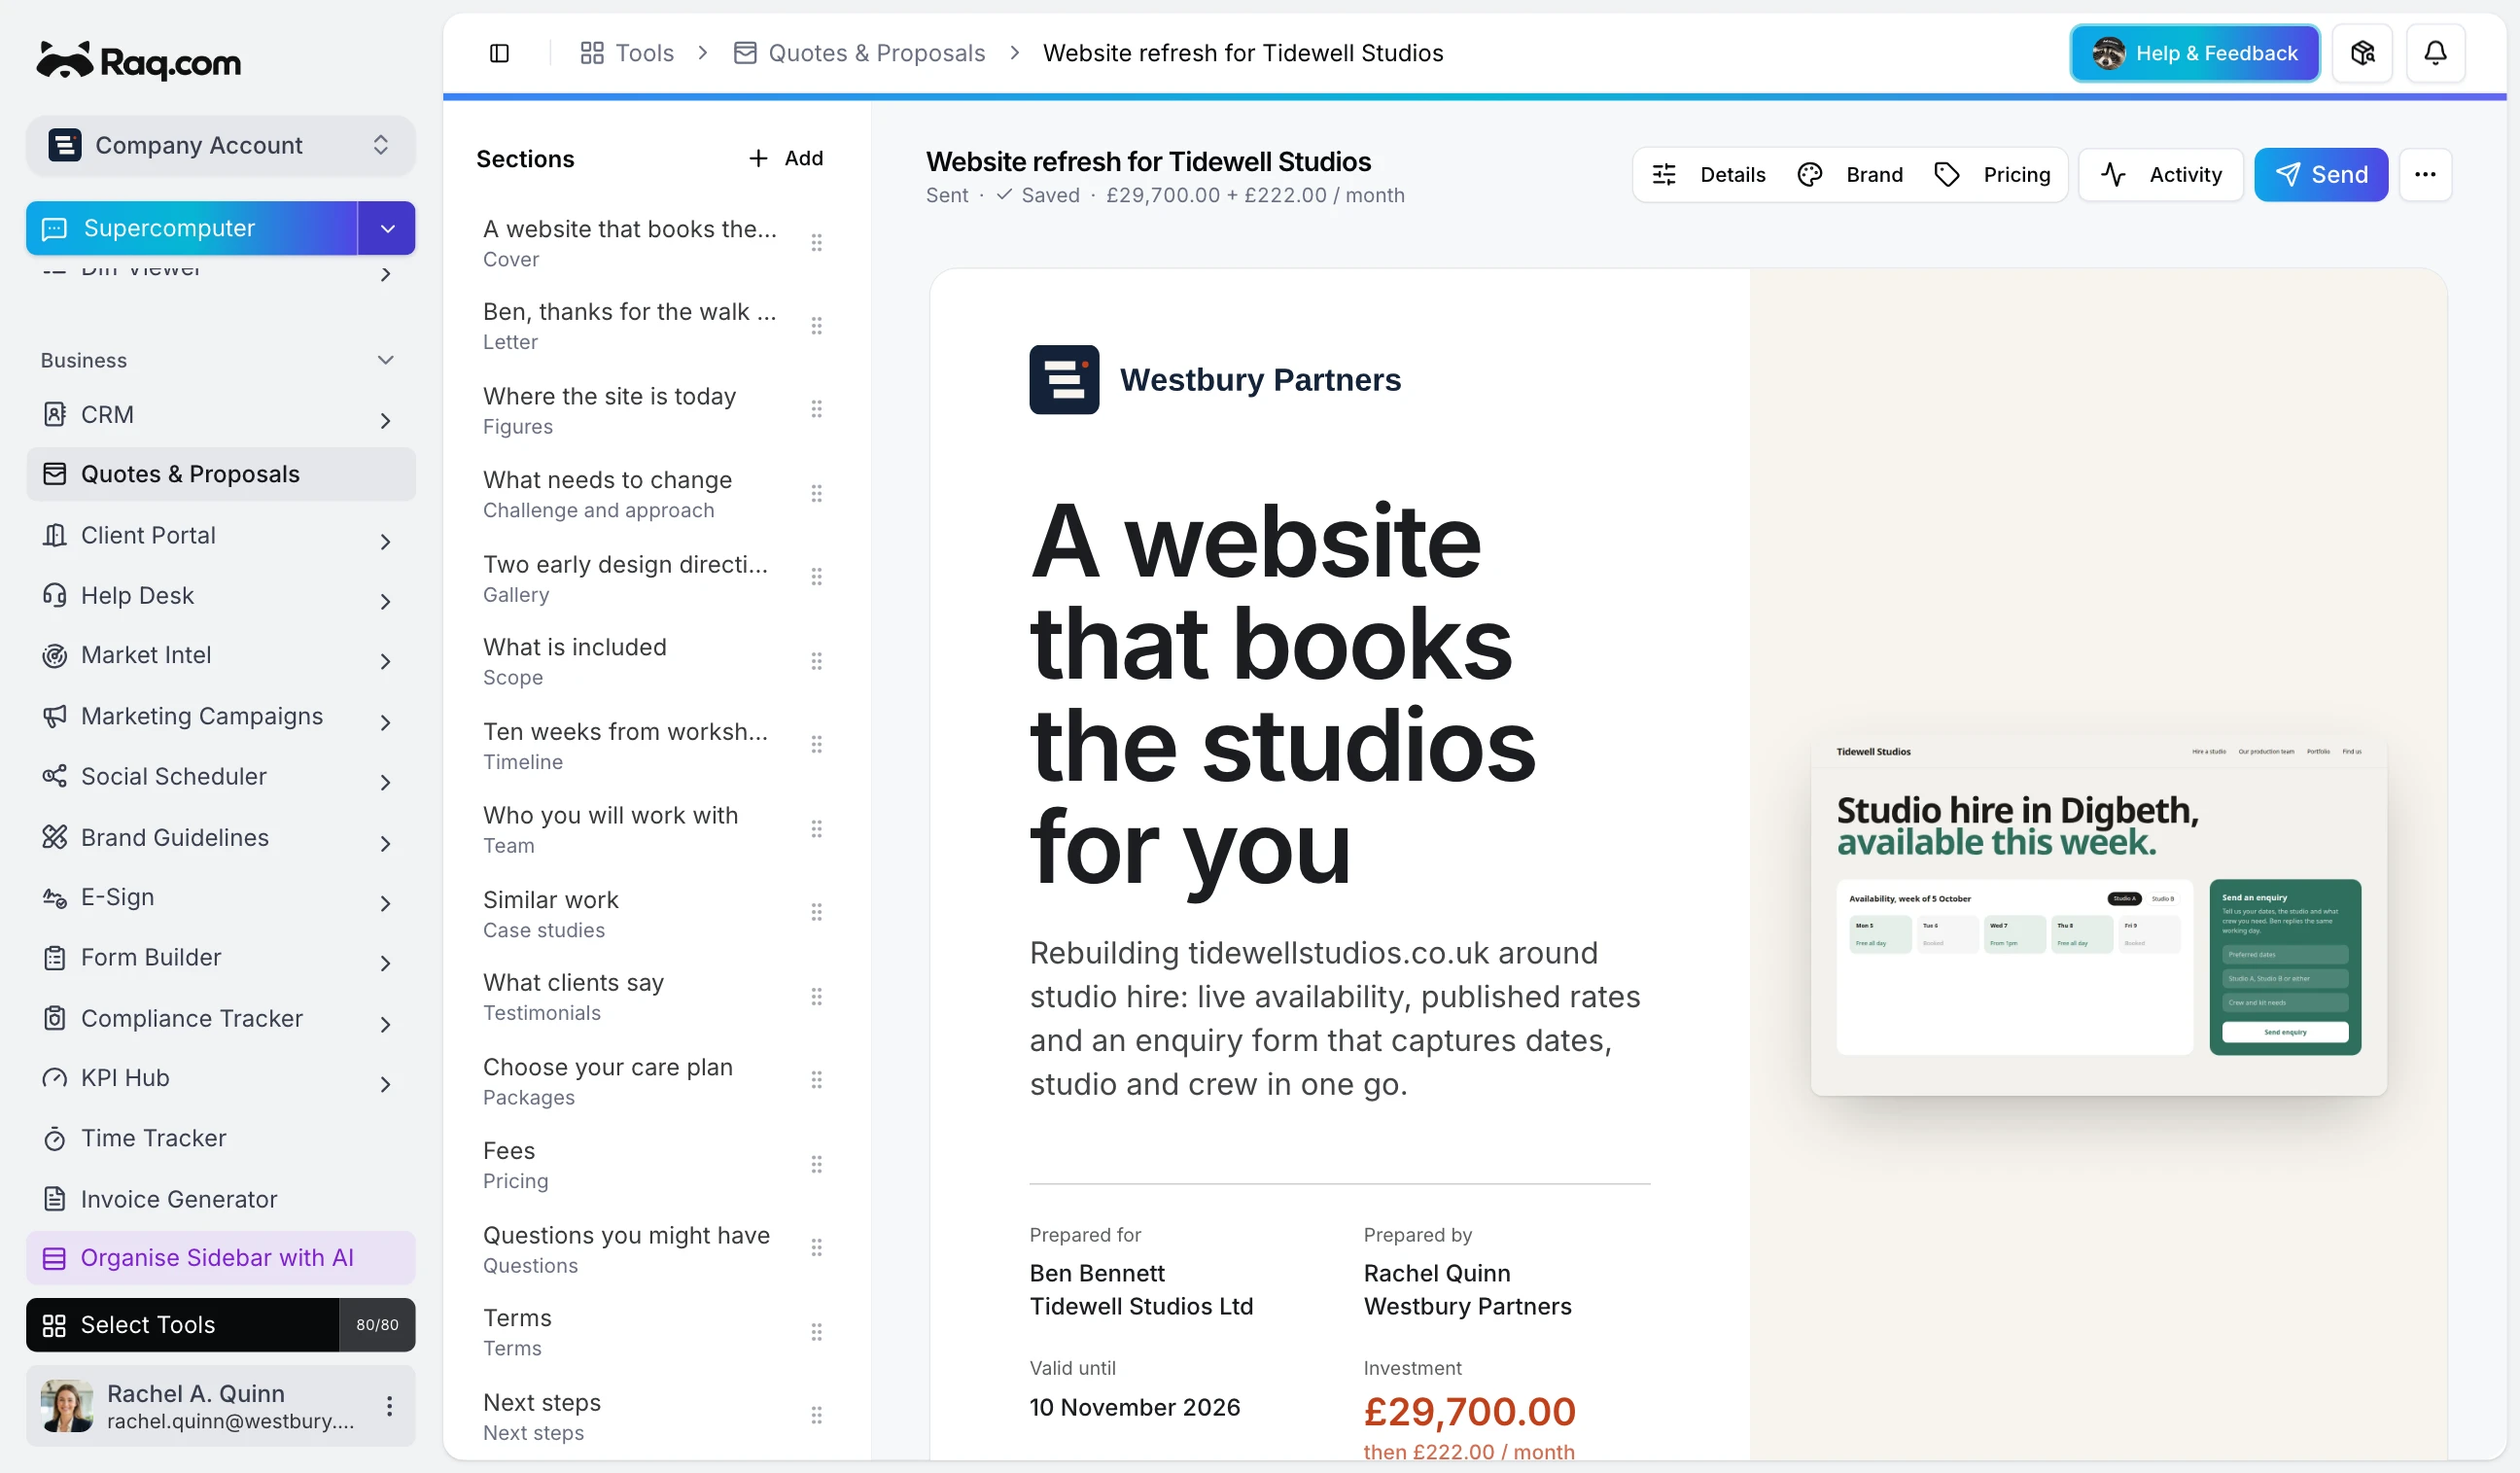This screenshot has height=1473, width=2520.
Task: Open Supercomputer dropdown arrow
Action: point(387,228)
